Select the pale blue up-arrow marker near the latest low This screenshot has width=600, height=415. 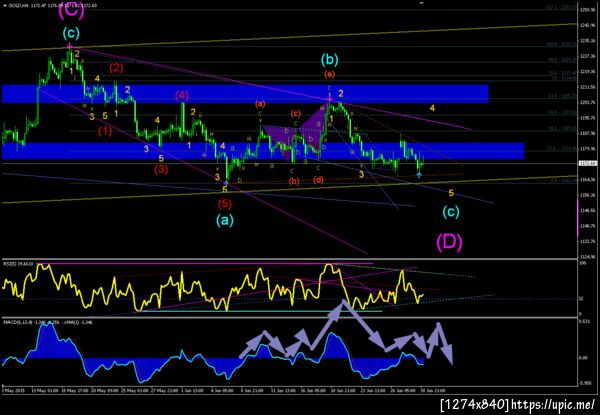tap(419, 175)
